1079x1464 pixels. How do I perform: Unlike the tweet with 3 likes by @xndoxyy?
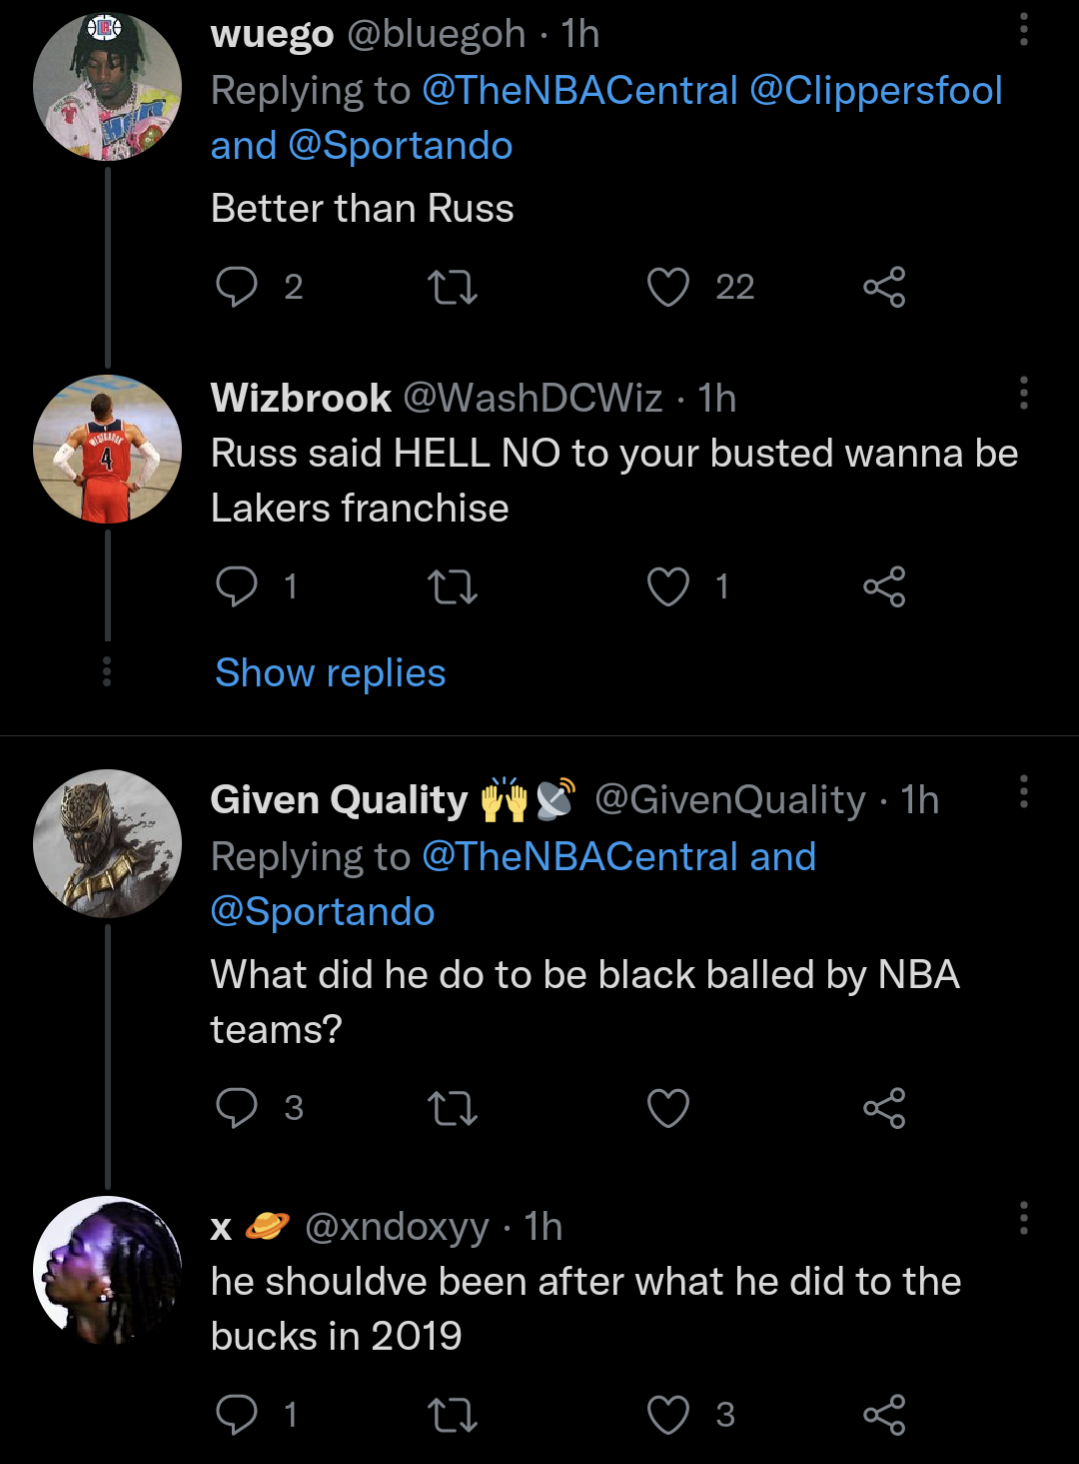[668, 1414]
